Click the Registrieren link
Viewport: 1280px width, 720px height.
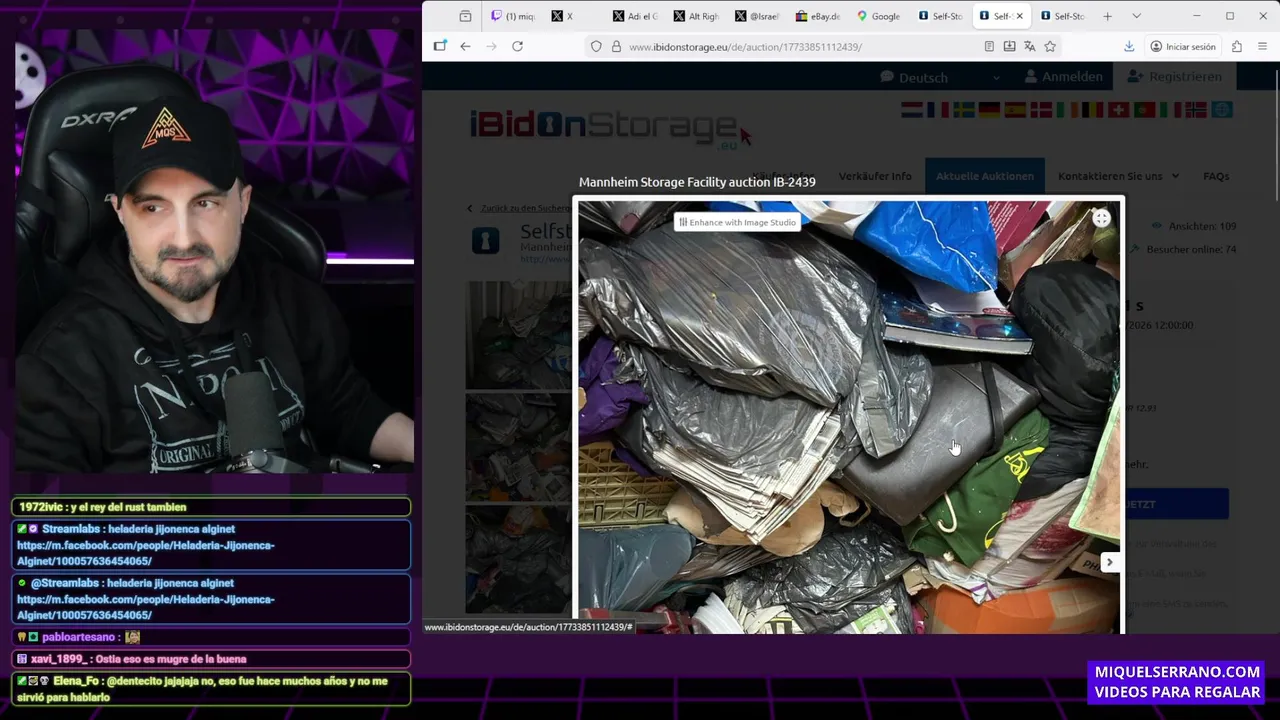click(x=1174, y=77)
